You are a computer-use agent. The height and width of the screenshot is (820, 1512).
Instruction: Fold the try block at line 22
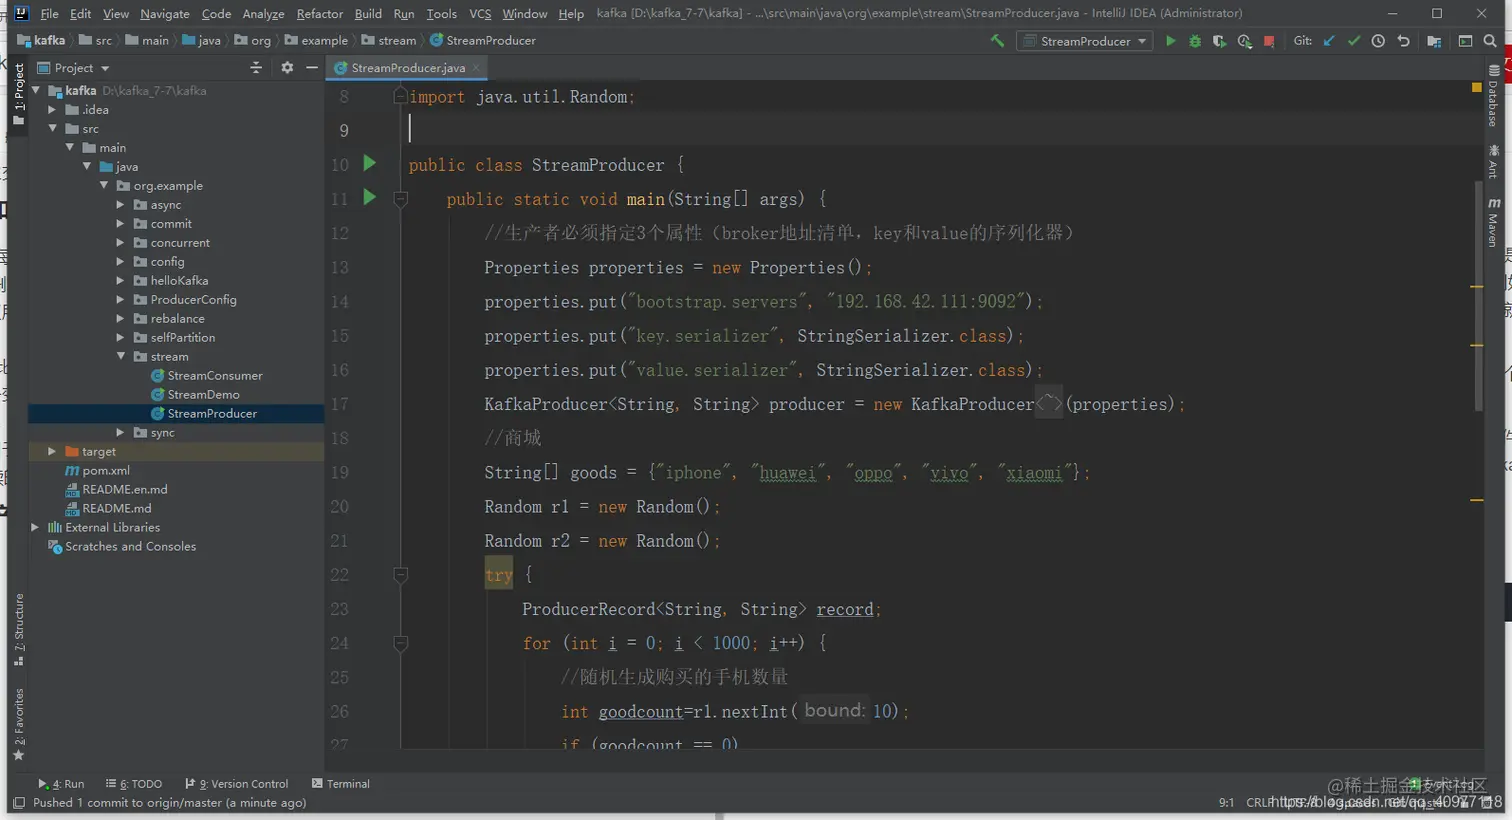(401, 575)
